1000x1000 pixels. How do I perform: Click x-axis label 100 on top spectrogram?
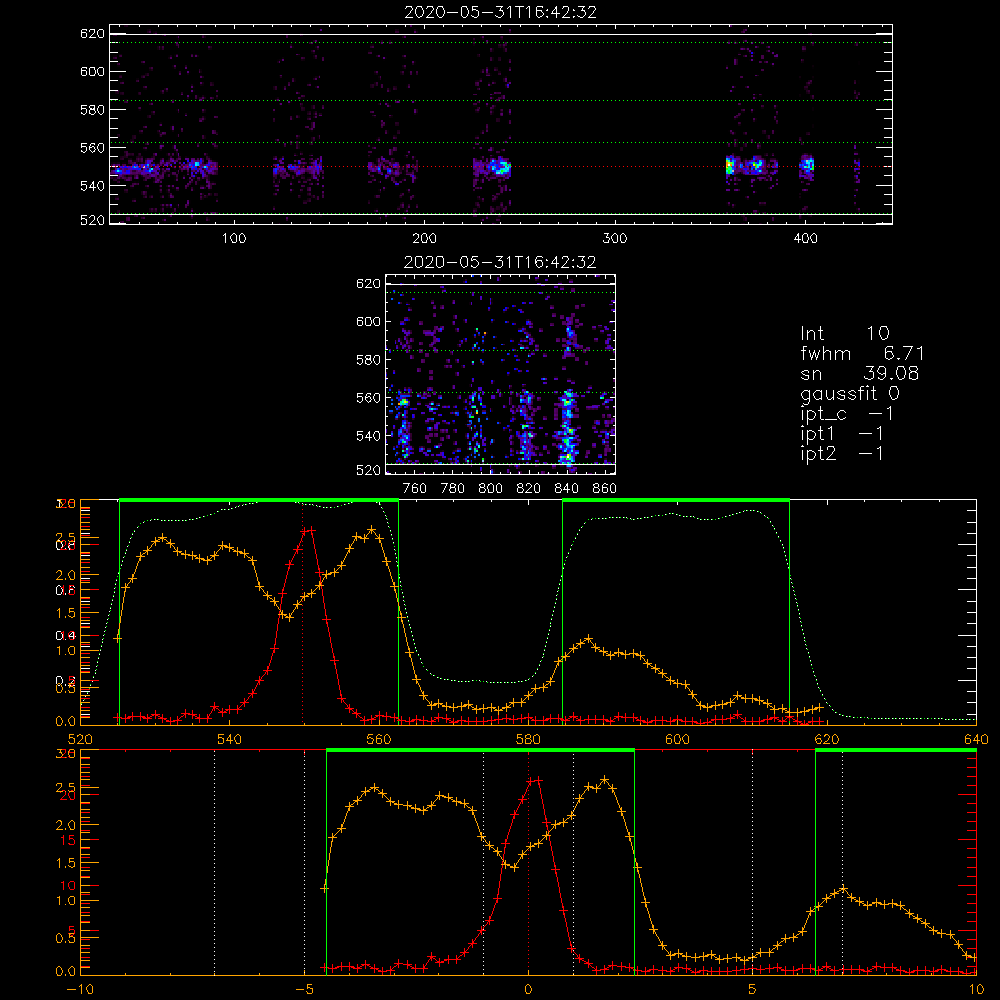(234, 239)
